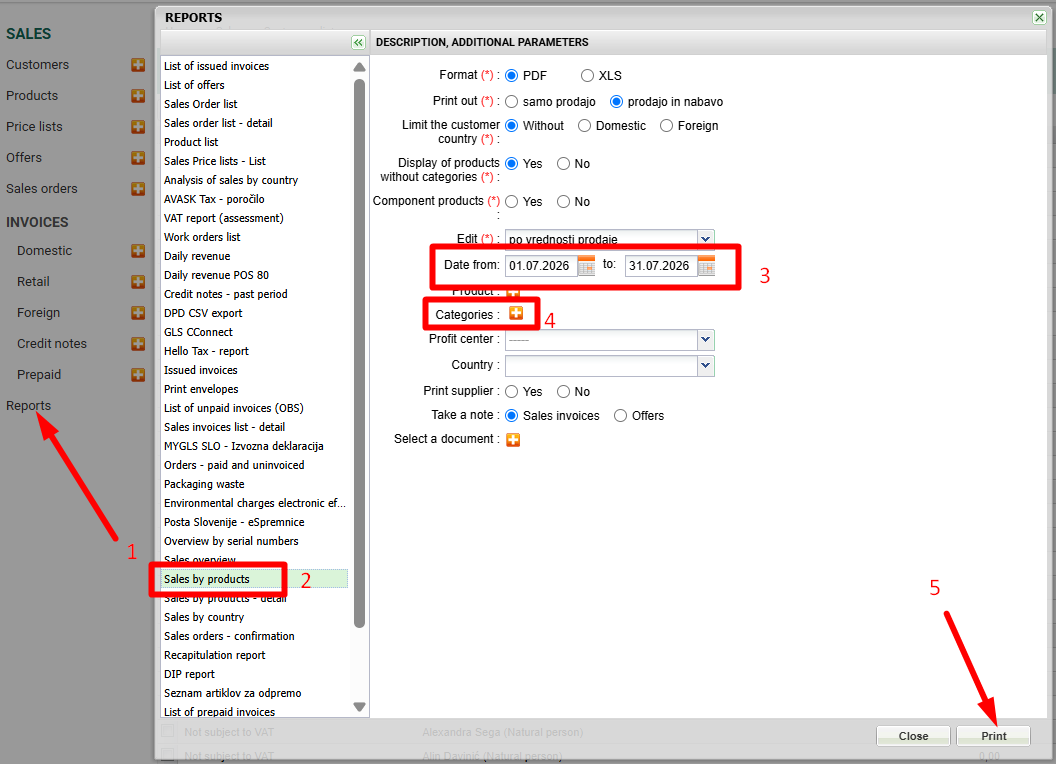Open the Profit center dropdown
This screenshot has width=1056, height=764.
(705, 340)
